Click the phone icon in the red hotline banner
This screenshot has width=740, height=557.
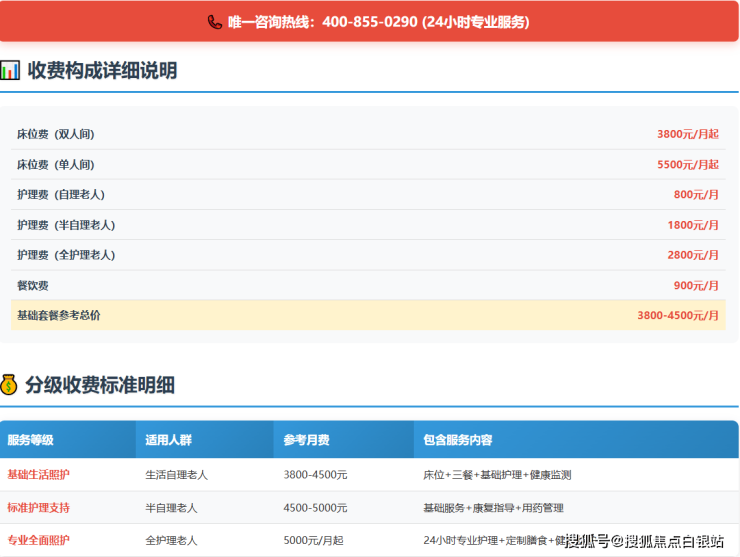[215, 22]
